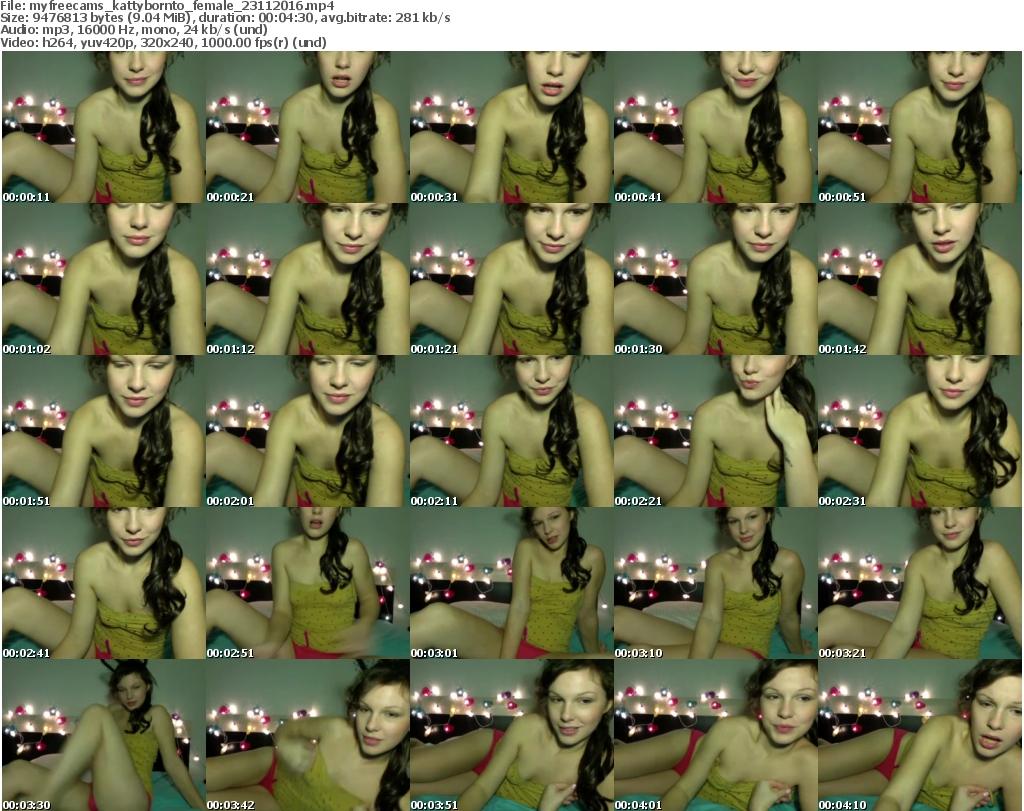Image resolution: width=1024 pixels, height=811 pixels.
Task: Choose the thumbnail at 00:02:51
Action: pos(308,583)
